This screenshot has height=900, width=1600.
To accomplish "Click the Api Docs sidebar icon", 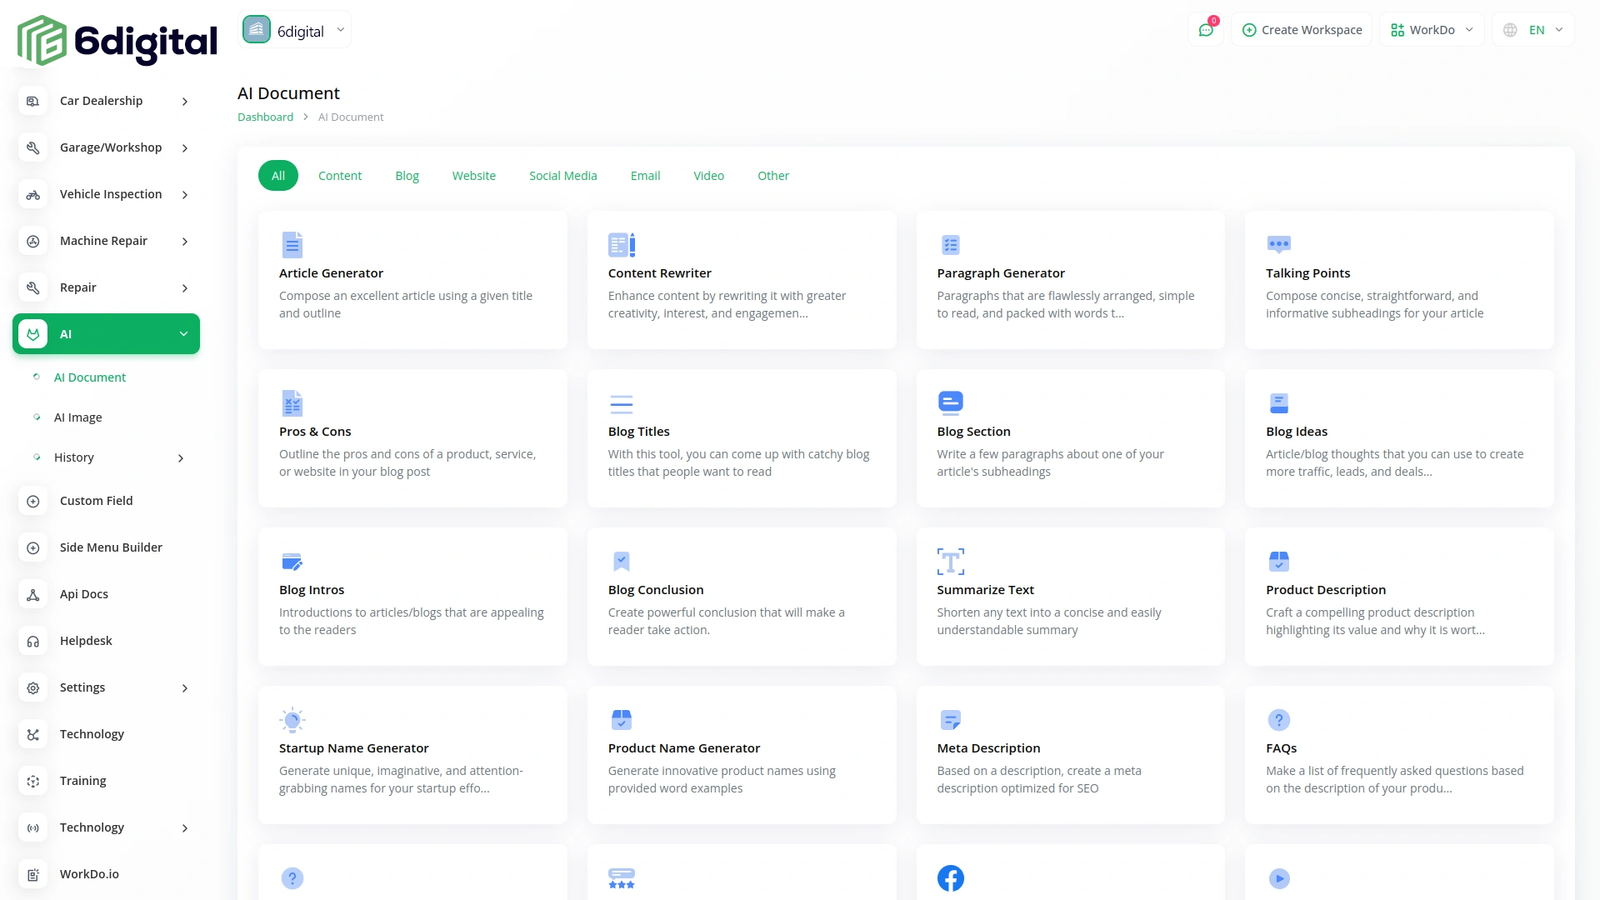I will coord(33,594).
